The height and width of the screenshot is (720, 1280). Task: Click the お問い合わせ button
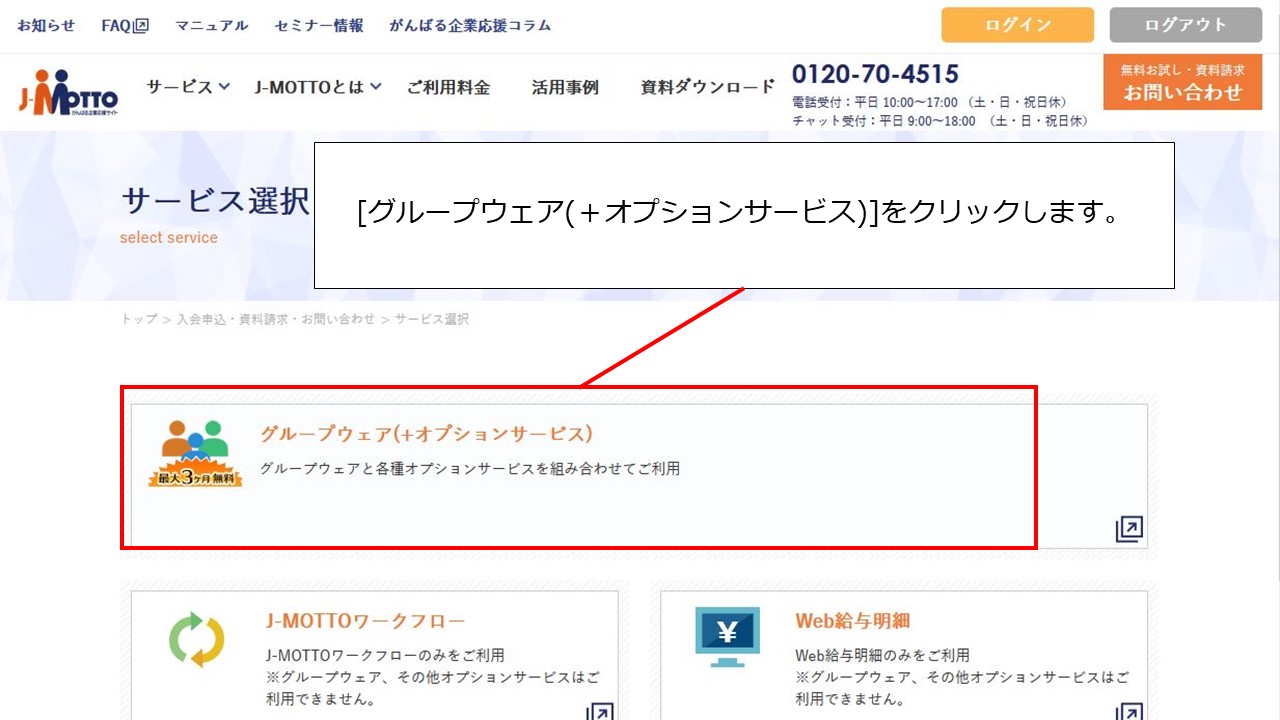(1183, 82)
